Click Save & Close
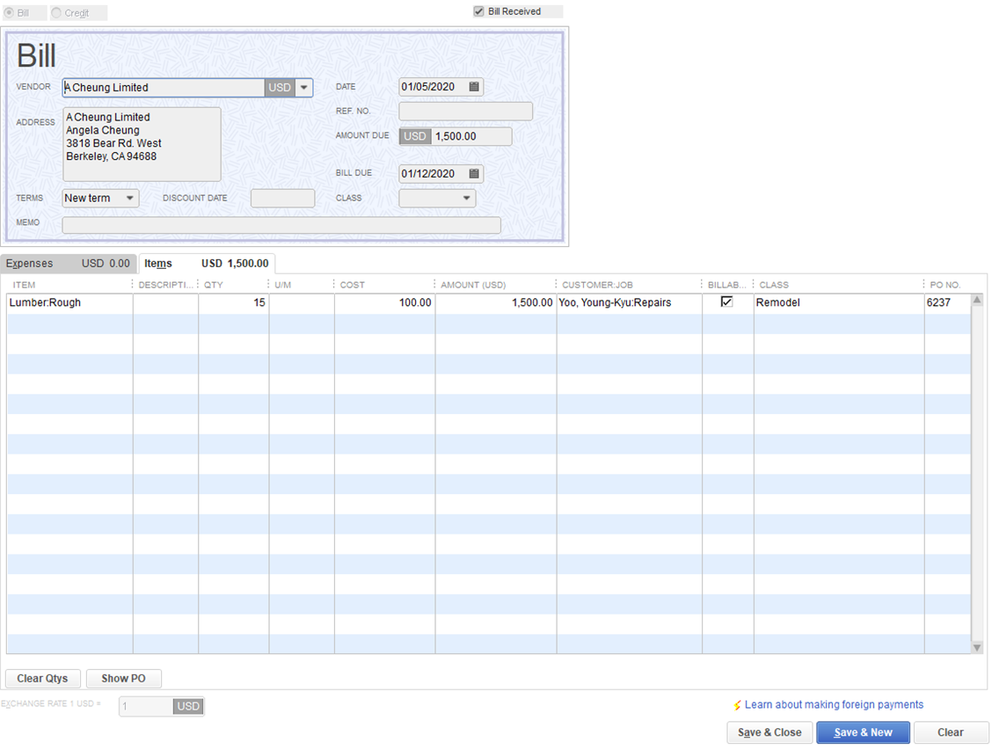This screenshot has width=999, height=749. (770, 732)
